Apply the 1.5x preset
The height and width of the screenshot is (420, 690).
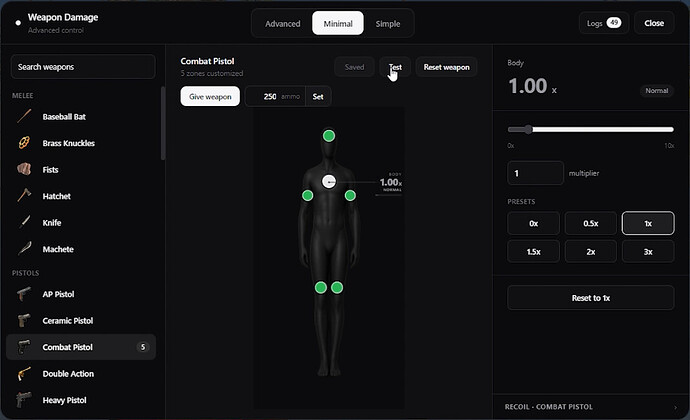[533, 251]
